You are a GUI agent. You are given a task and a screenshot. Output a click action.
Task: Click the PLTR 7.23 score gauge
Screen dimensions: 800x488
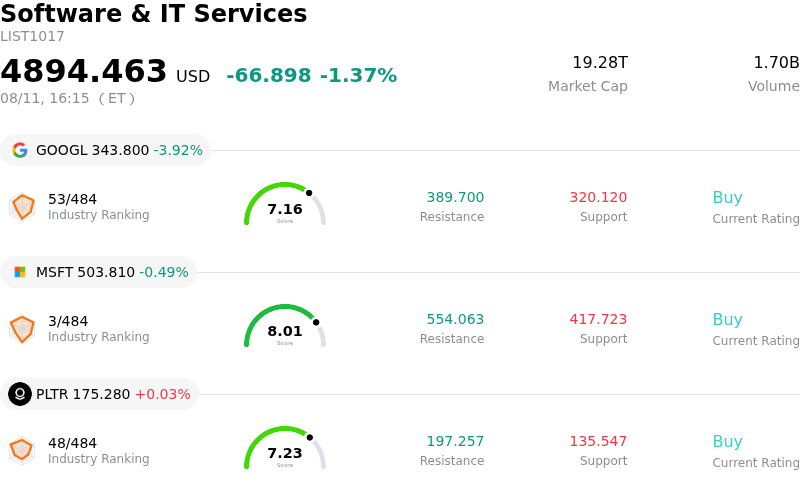[285, 448]
